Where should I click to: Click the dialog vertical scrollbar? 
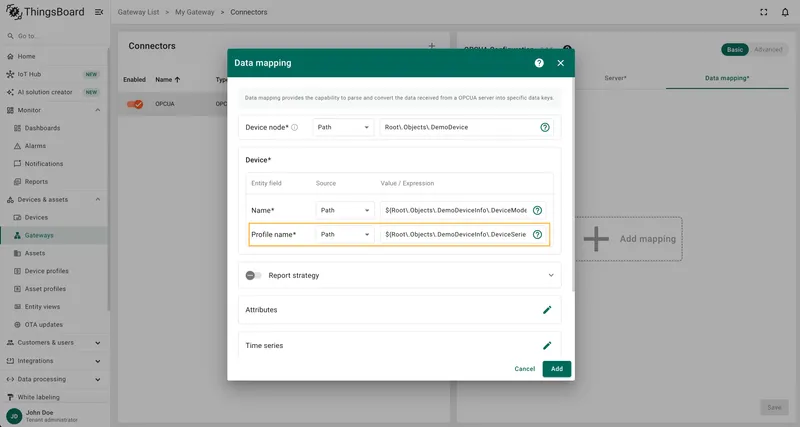click(x=572, y=186)
